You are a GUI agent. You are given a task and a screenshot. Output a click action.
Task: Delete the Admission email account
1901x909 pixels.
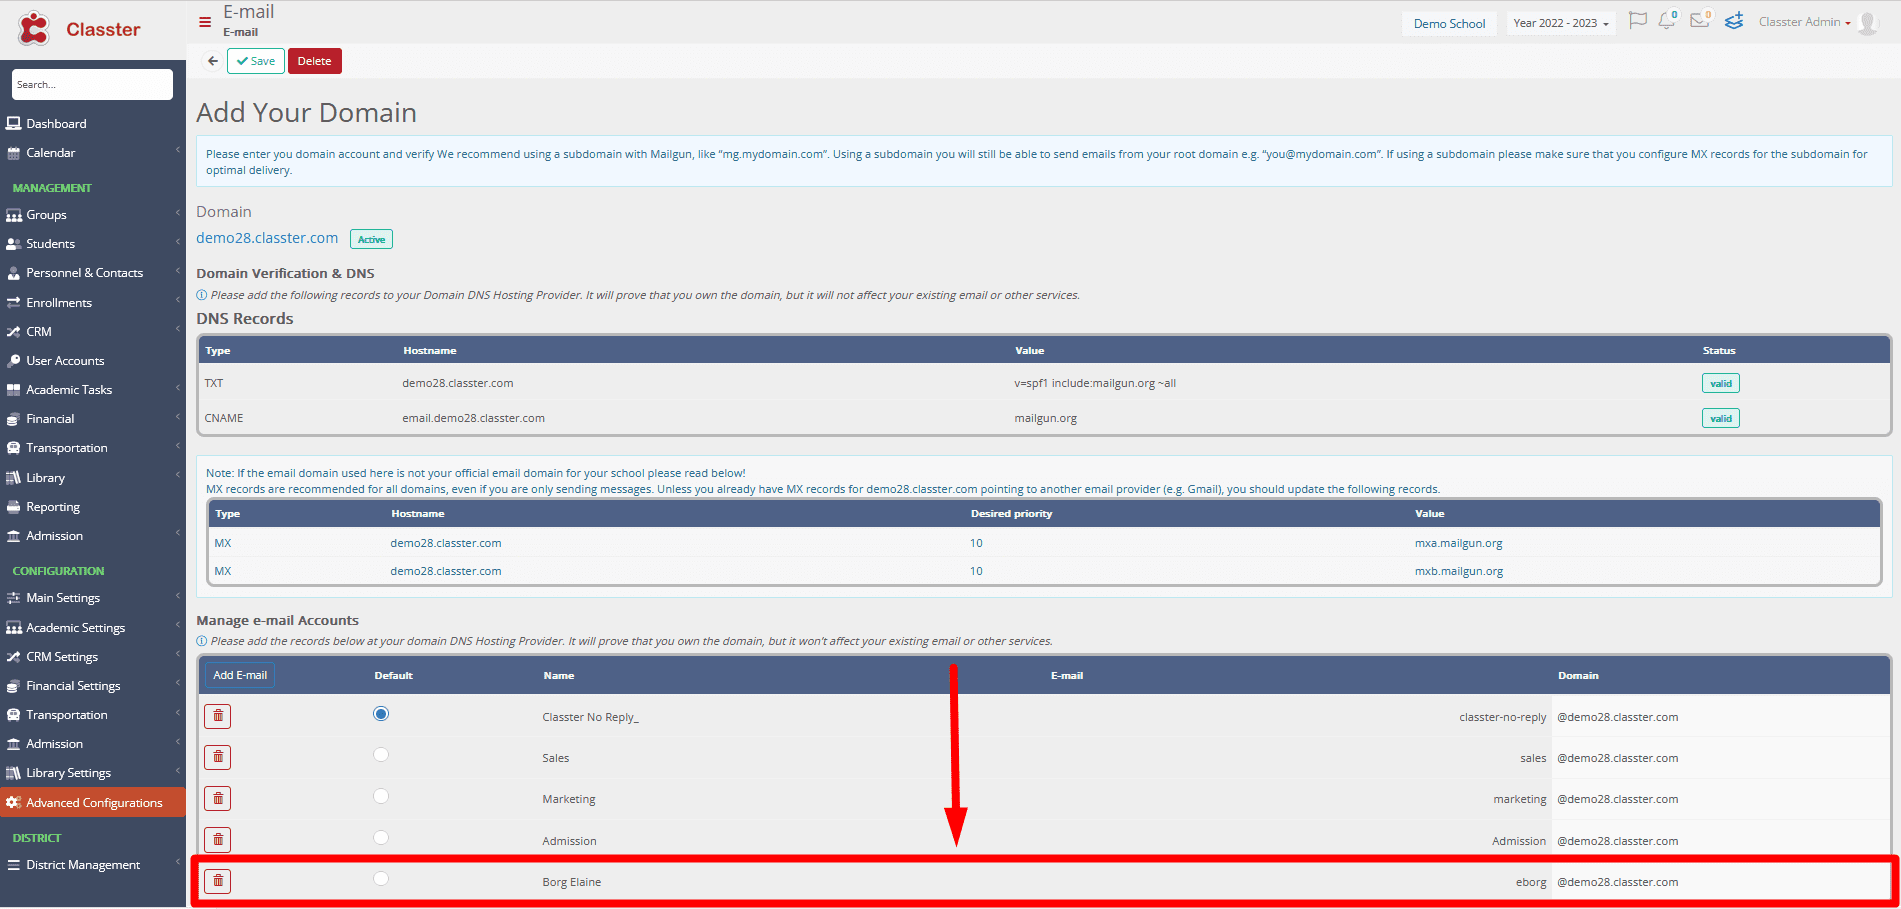coord(218,840)
